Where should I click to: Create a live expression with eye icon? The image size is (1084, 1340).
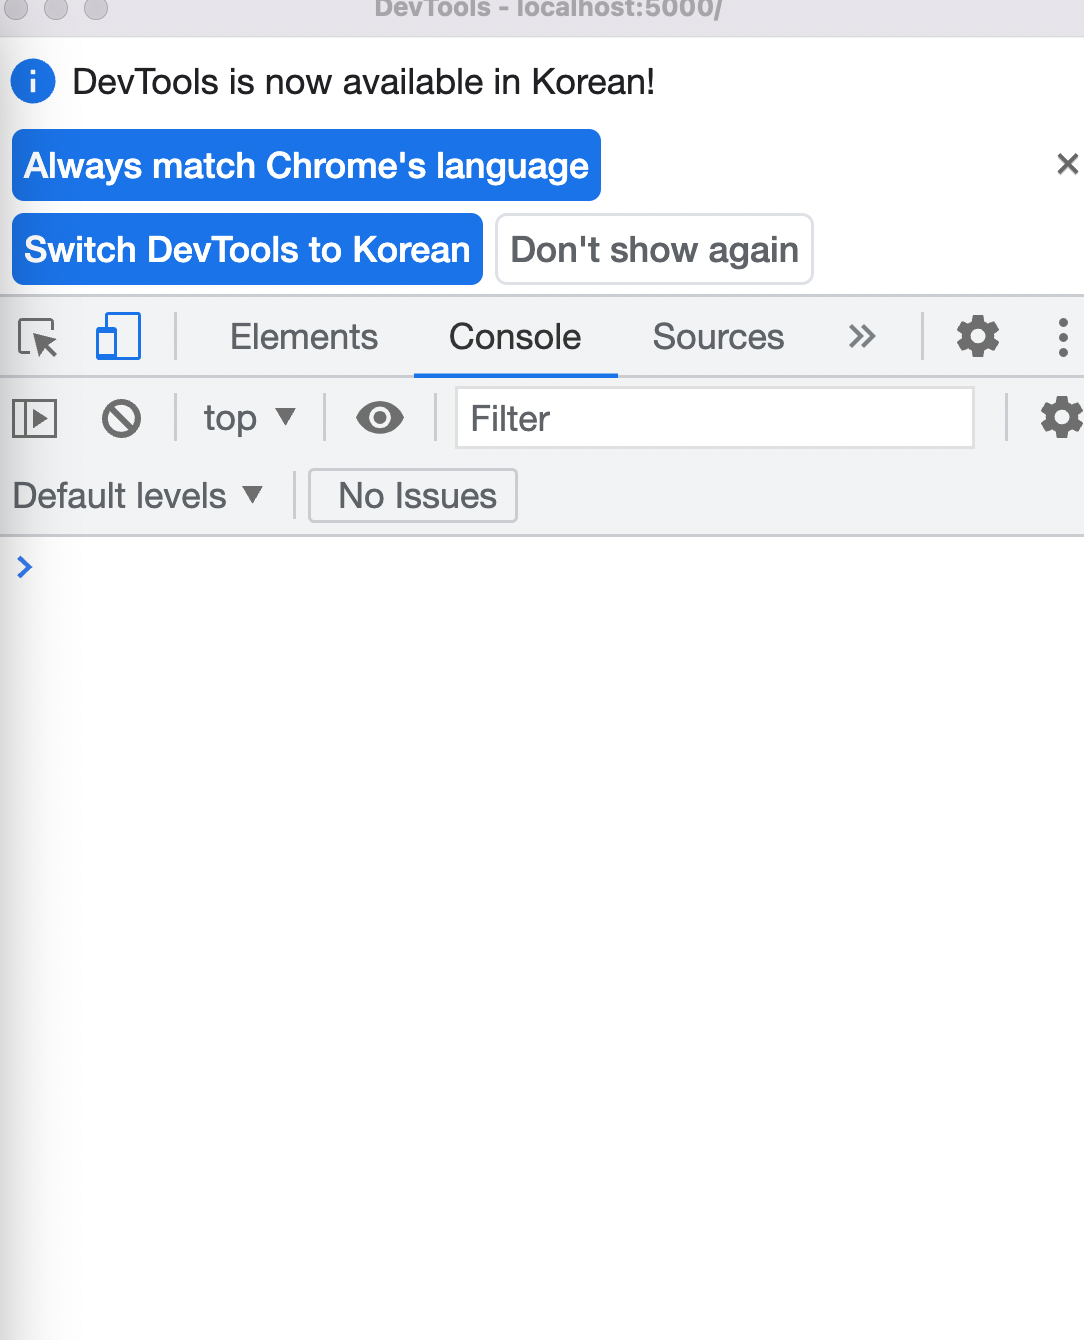[x=380, y=417]
